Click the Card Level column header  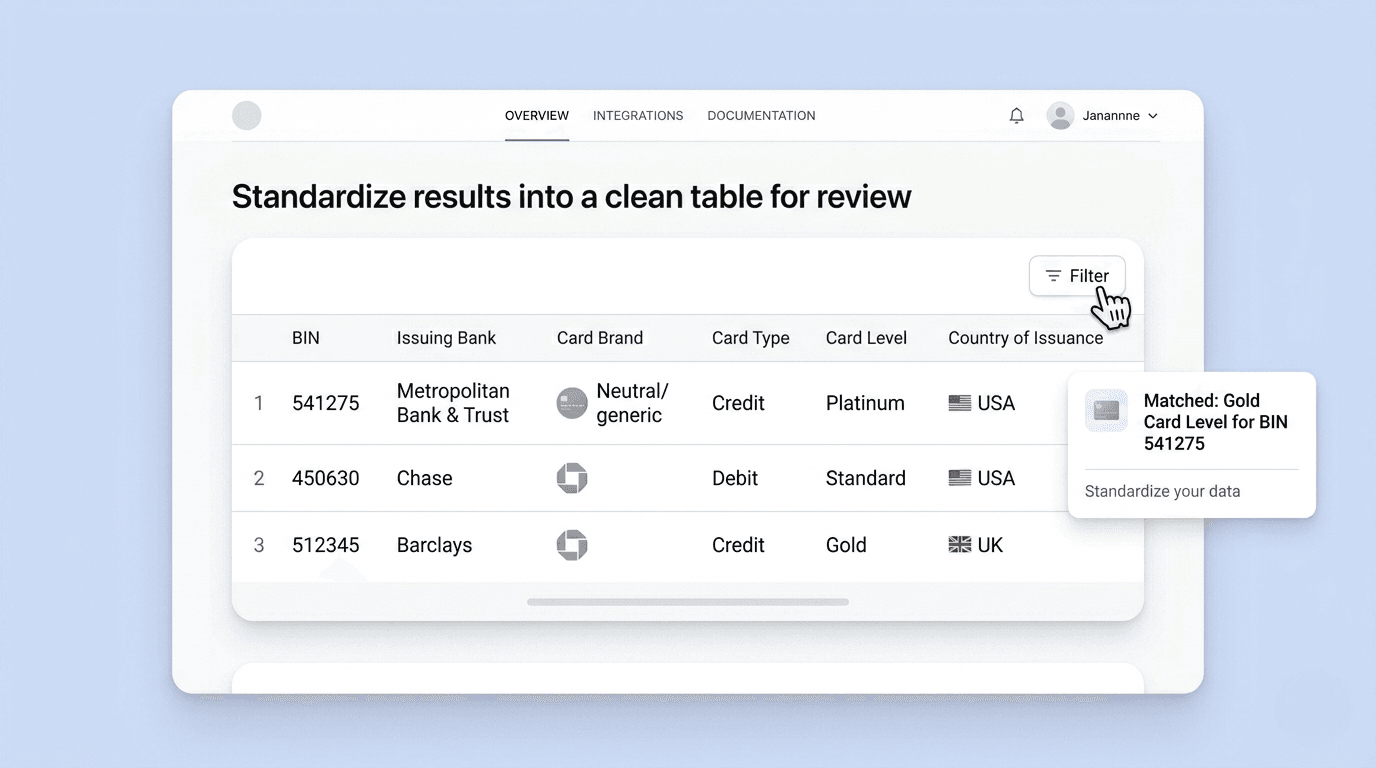pyautogui.click(x=866, y=338)
